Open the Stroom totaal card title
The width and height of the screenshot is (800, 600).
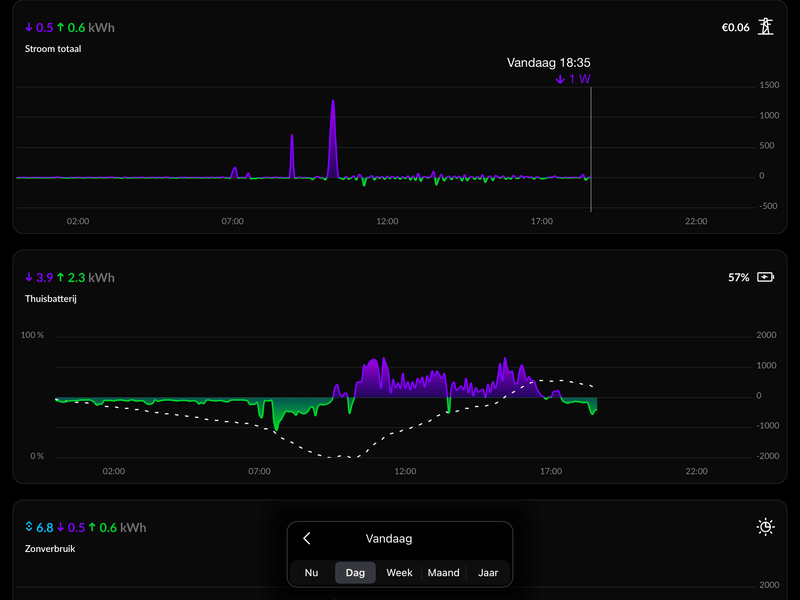(53, 49)
